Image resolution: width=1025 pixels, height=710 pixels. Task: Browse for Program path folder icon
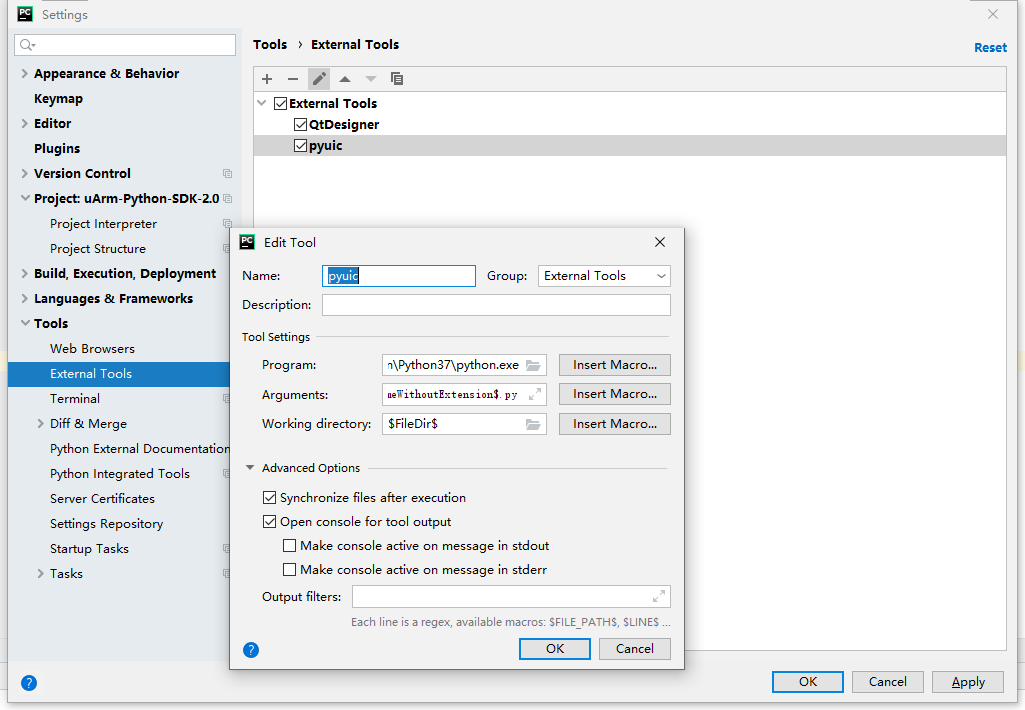click(533, 365)
